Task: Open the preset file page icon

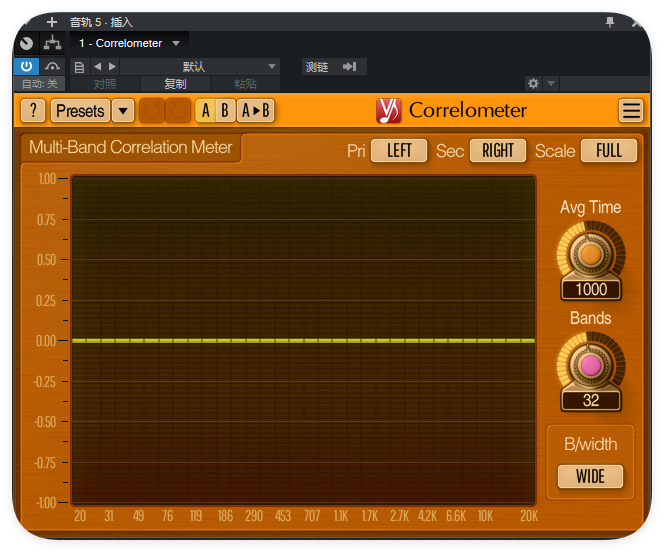Action: pos(79,67)
